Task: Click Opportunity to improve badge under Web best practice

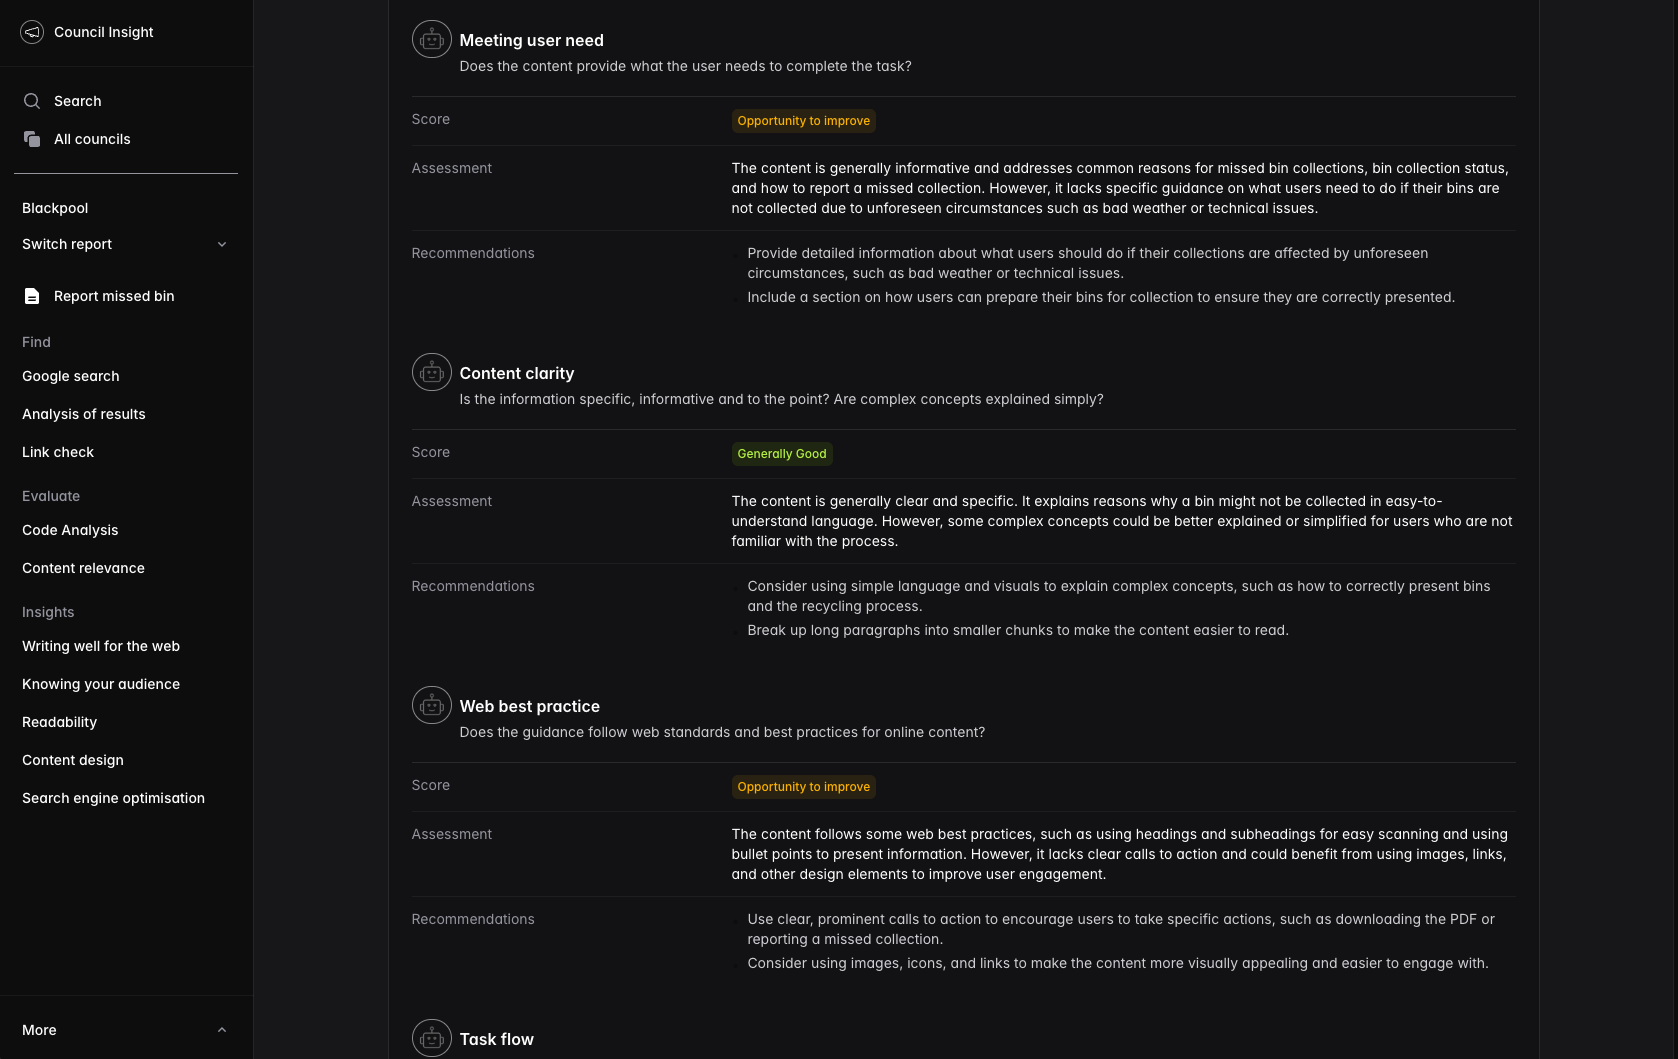Action: (803, 787)
